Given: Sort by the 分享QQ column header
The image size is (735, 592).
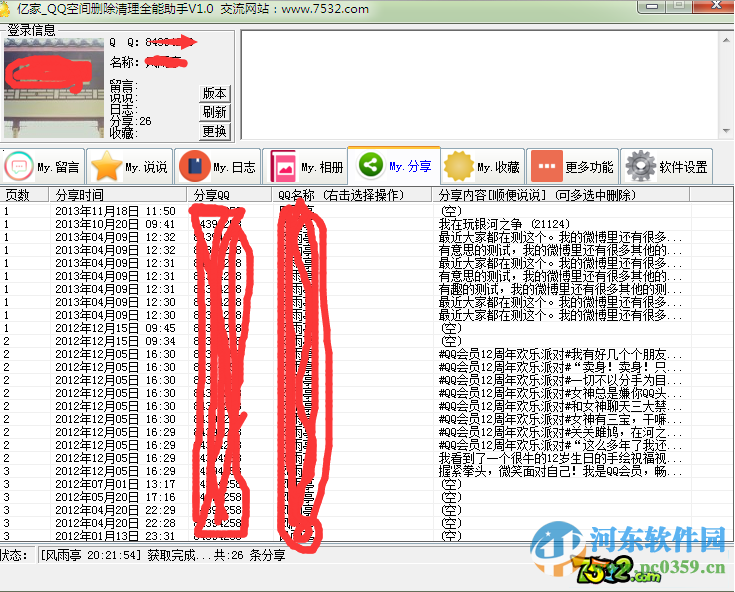Looking at the screenshot, I should tap(229, 195).
